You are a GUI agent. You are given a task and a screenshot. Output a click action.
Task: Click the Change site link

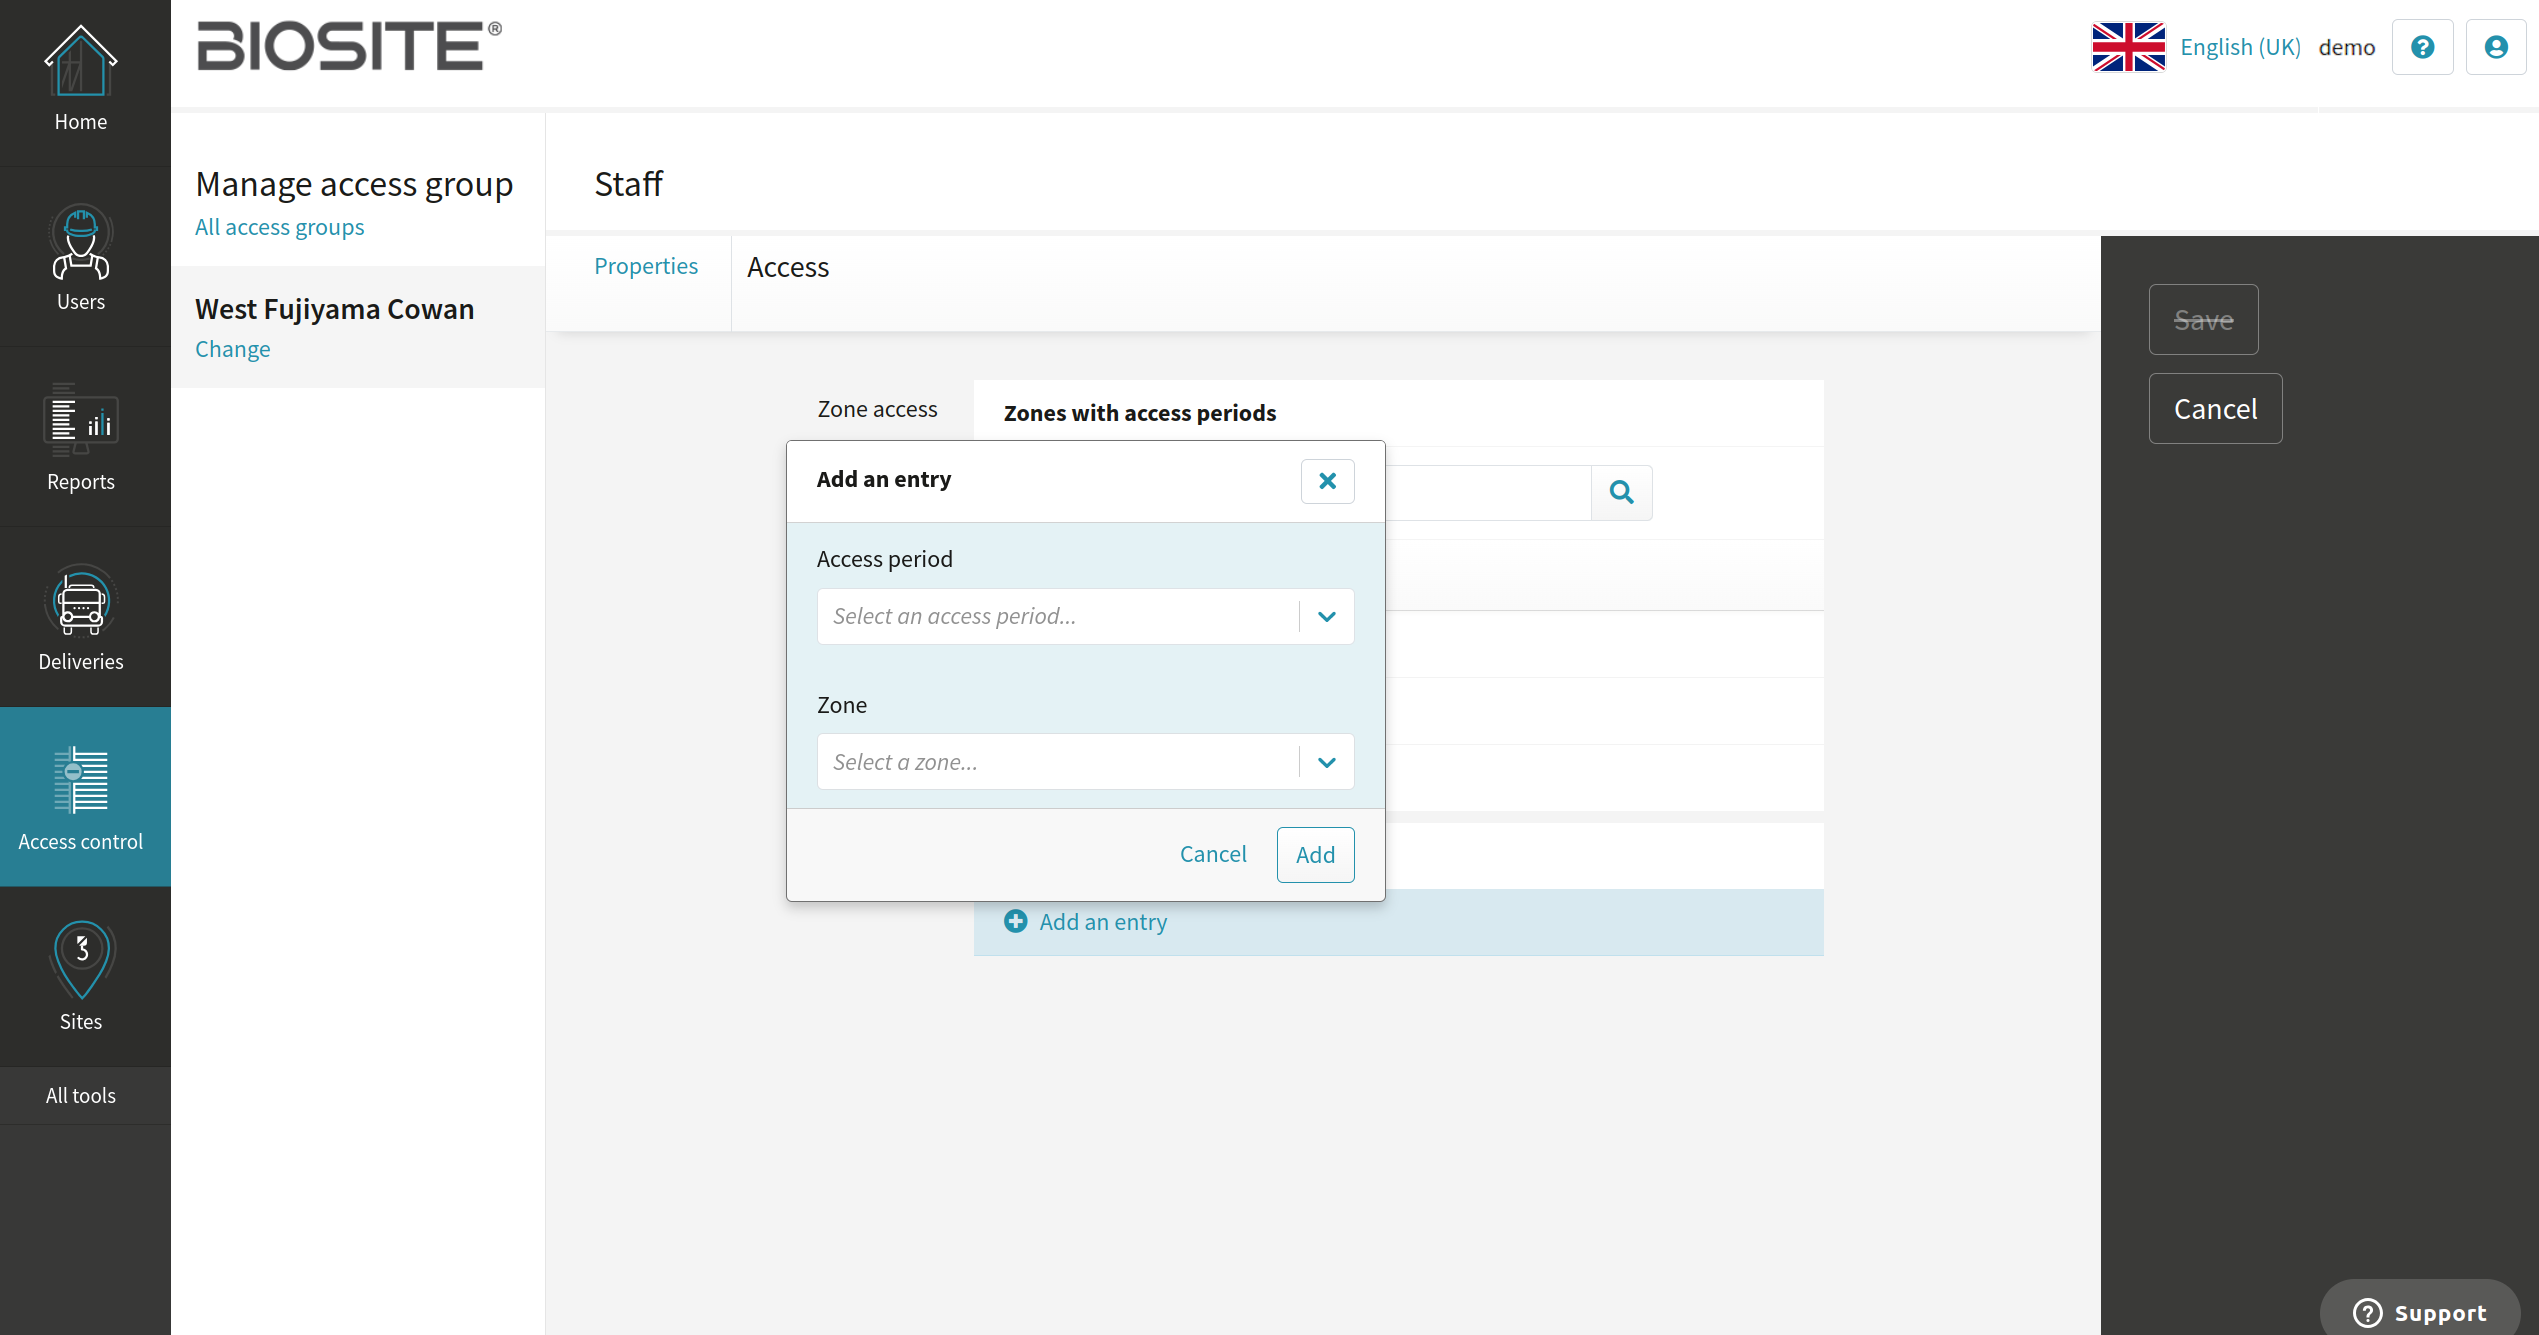(232, 349)
